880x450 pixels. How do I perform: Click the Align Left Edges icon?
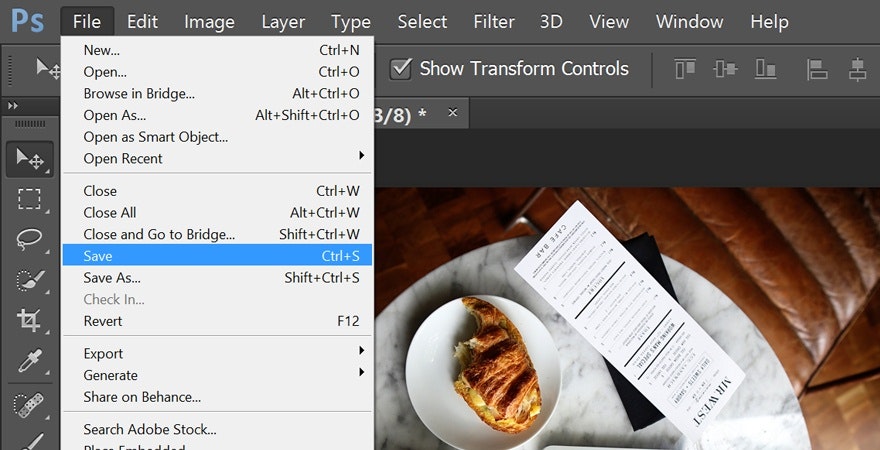tap(817, 69)
